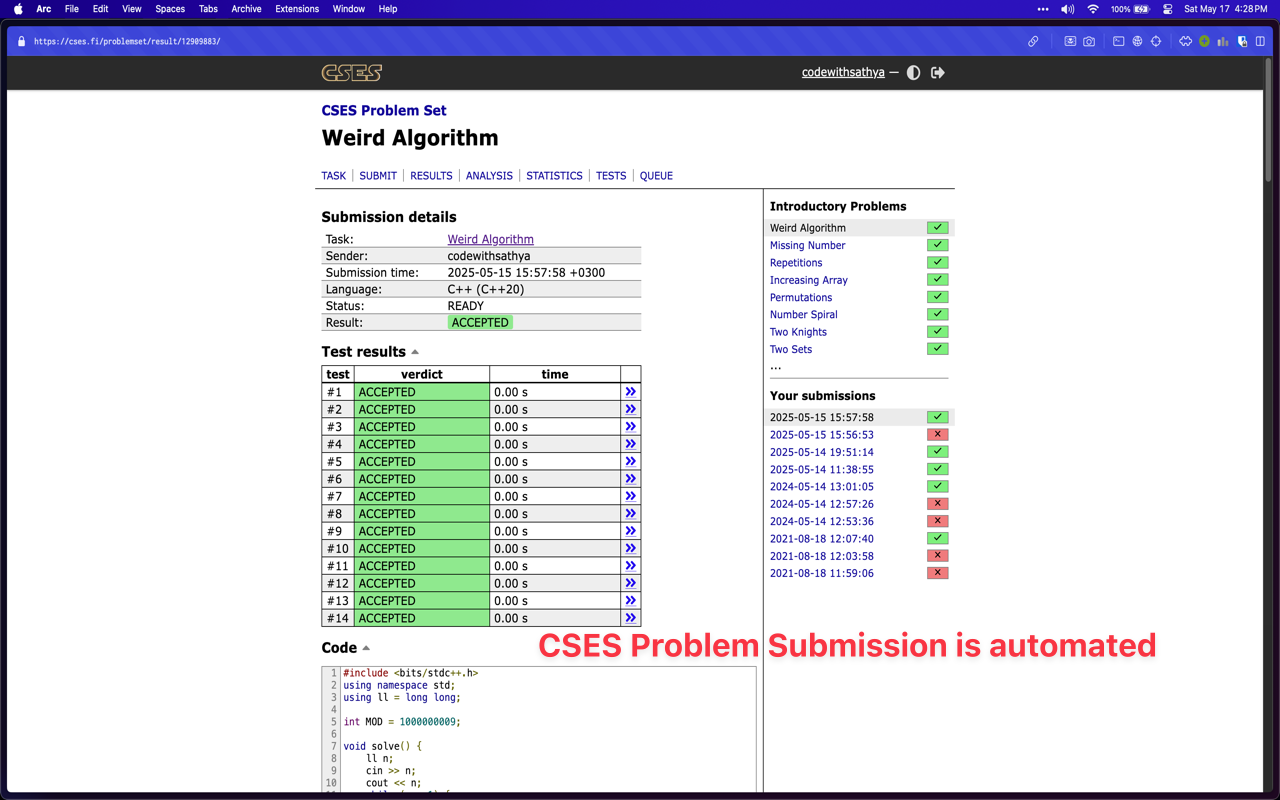Open test #1 details double-arrow icon
Viewport: 1280px width, 800px height.
[x=630, y=392]
